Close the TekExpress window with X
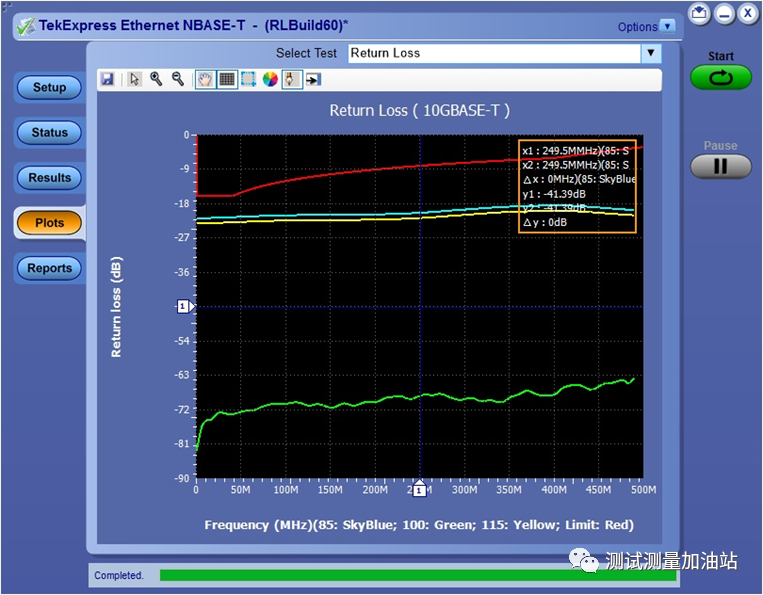Image resolution: width=763 pixels, height=595 pixels. click(748, 13)
